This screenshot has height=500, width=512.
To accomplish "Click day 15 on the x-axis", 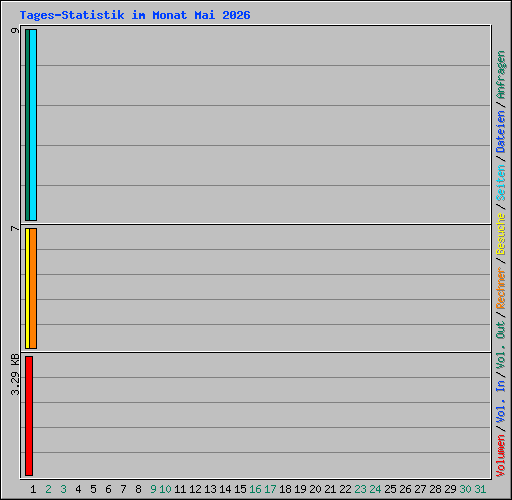I will click(240, 489).
